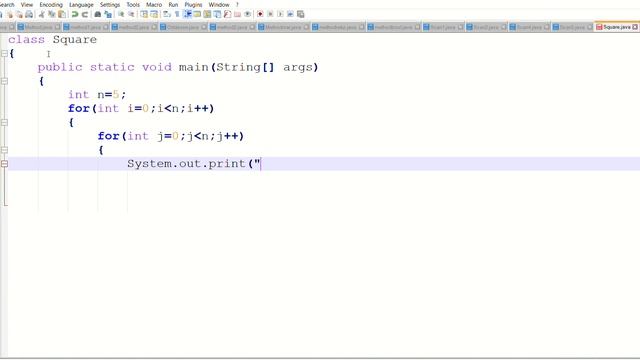Screen dimensions: 640x360
Task: Open the Encoding menu
Action: point(51,4)
